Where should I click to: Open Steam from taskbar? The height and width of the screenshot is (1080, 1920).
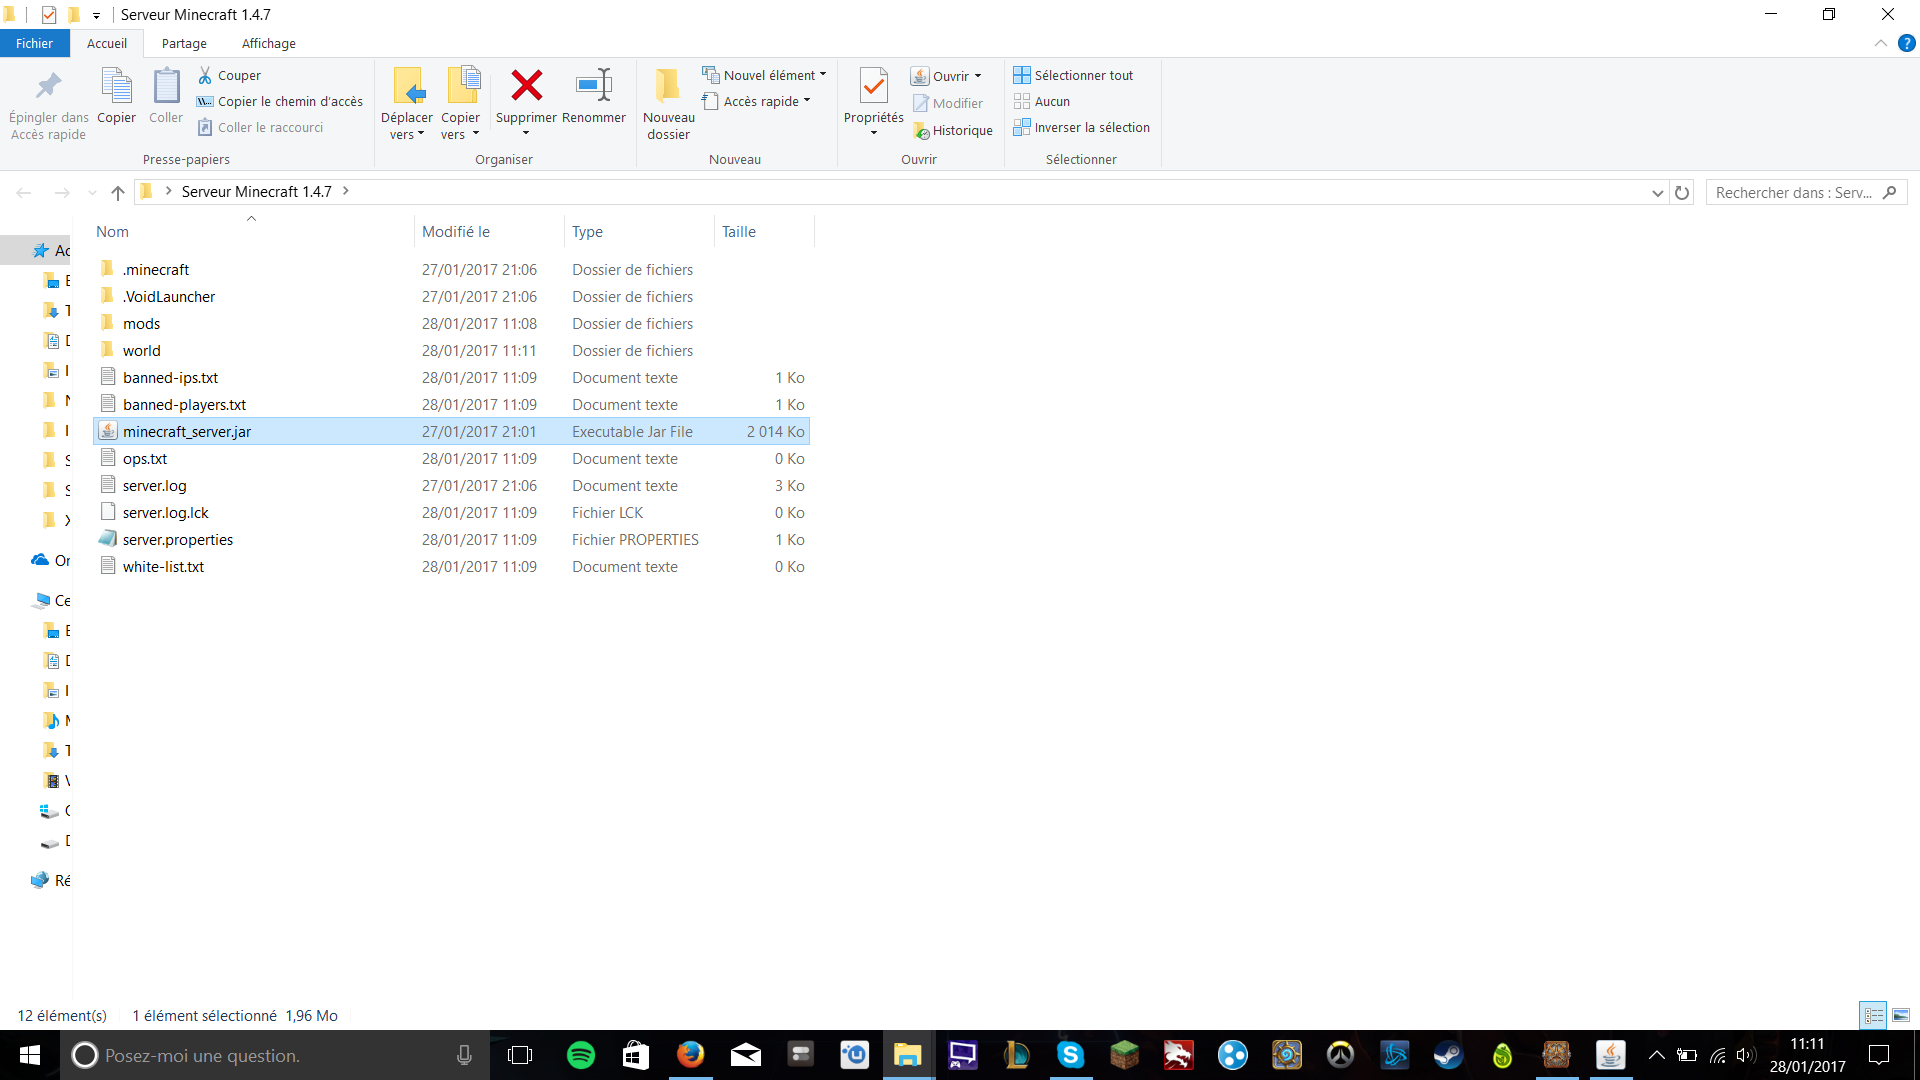pyautogui.click(x=1448, y=1055)
